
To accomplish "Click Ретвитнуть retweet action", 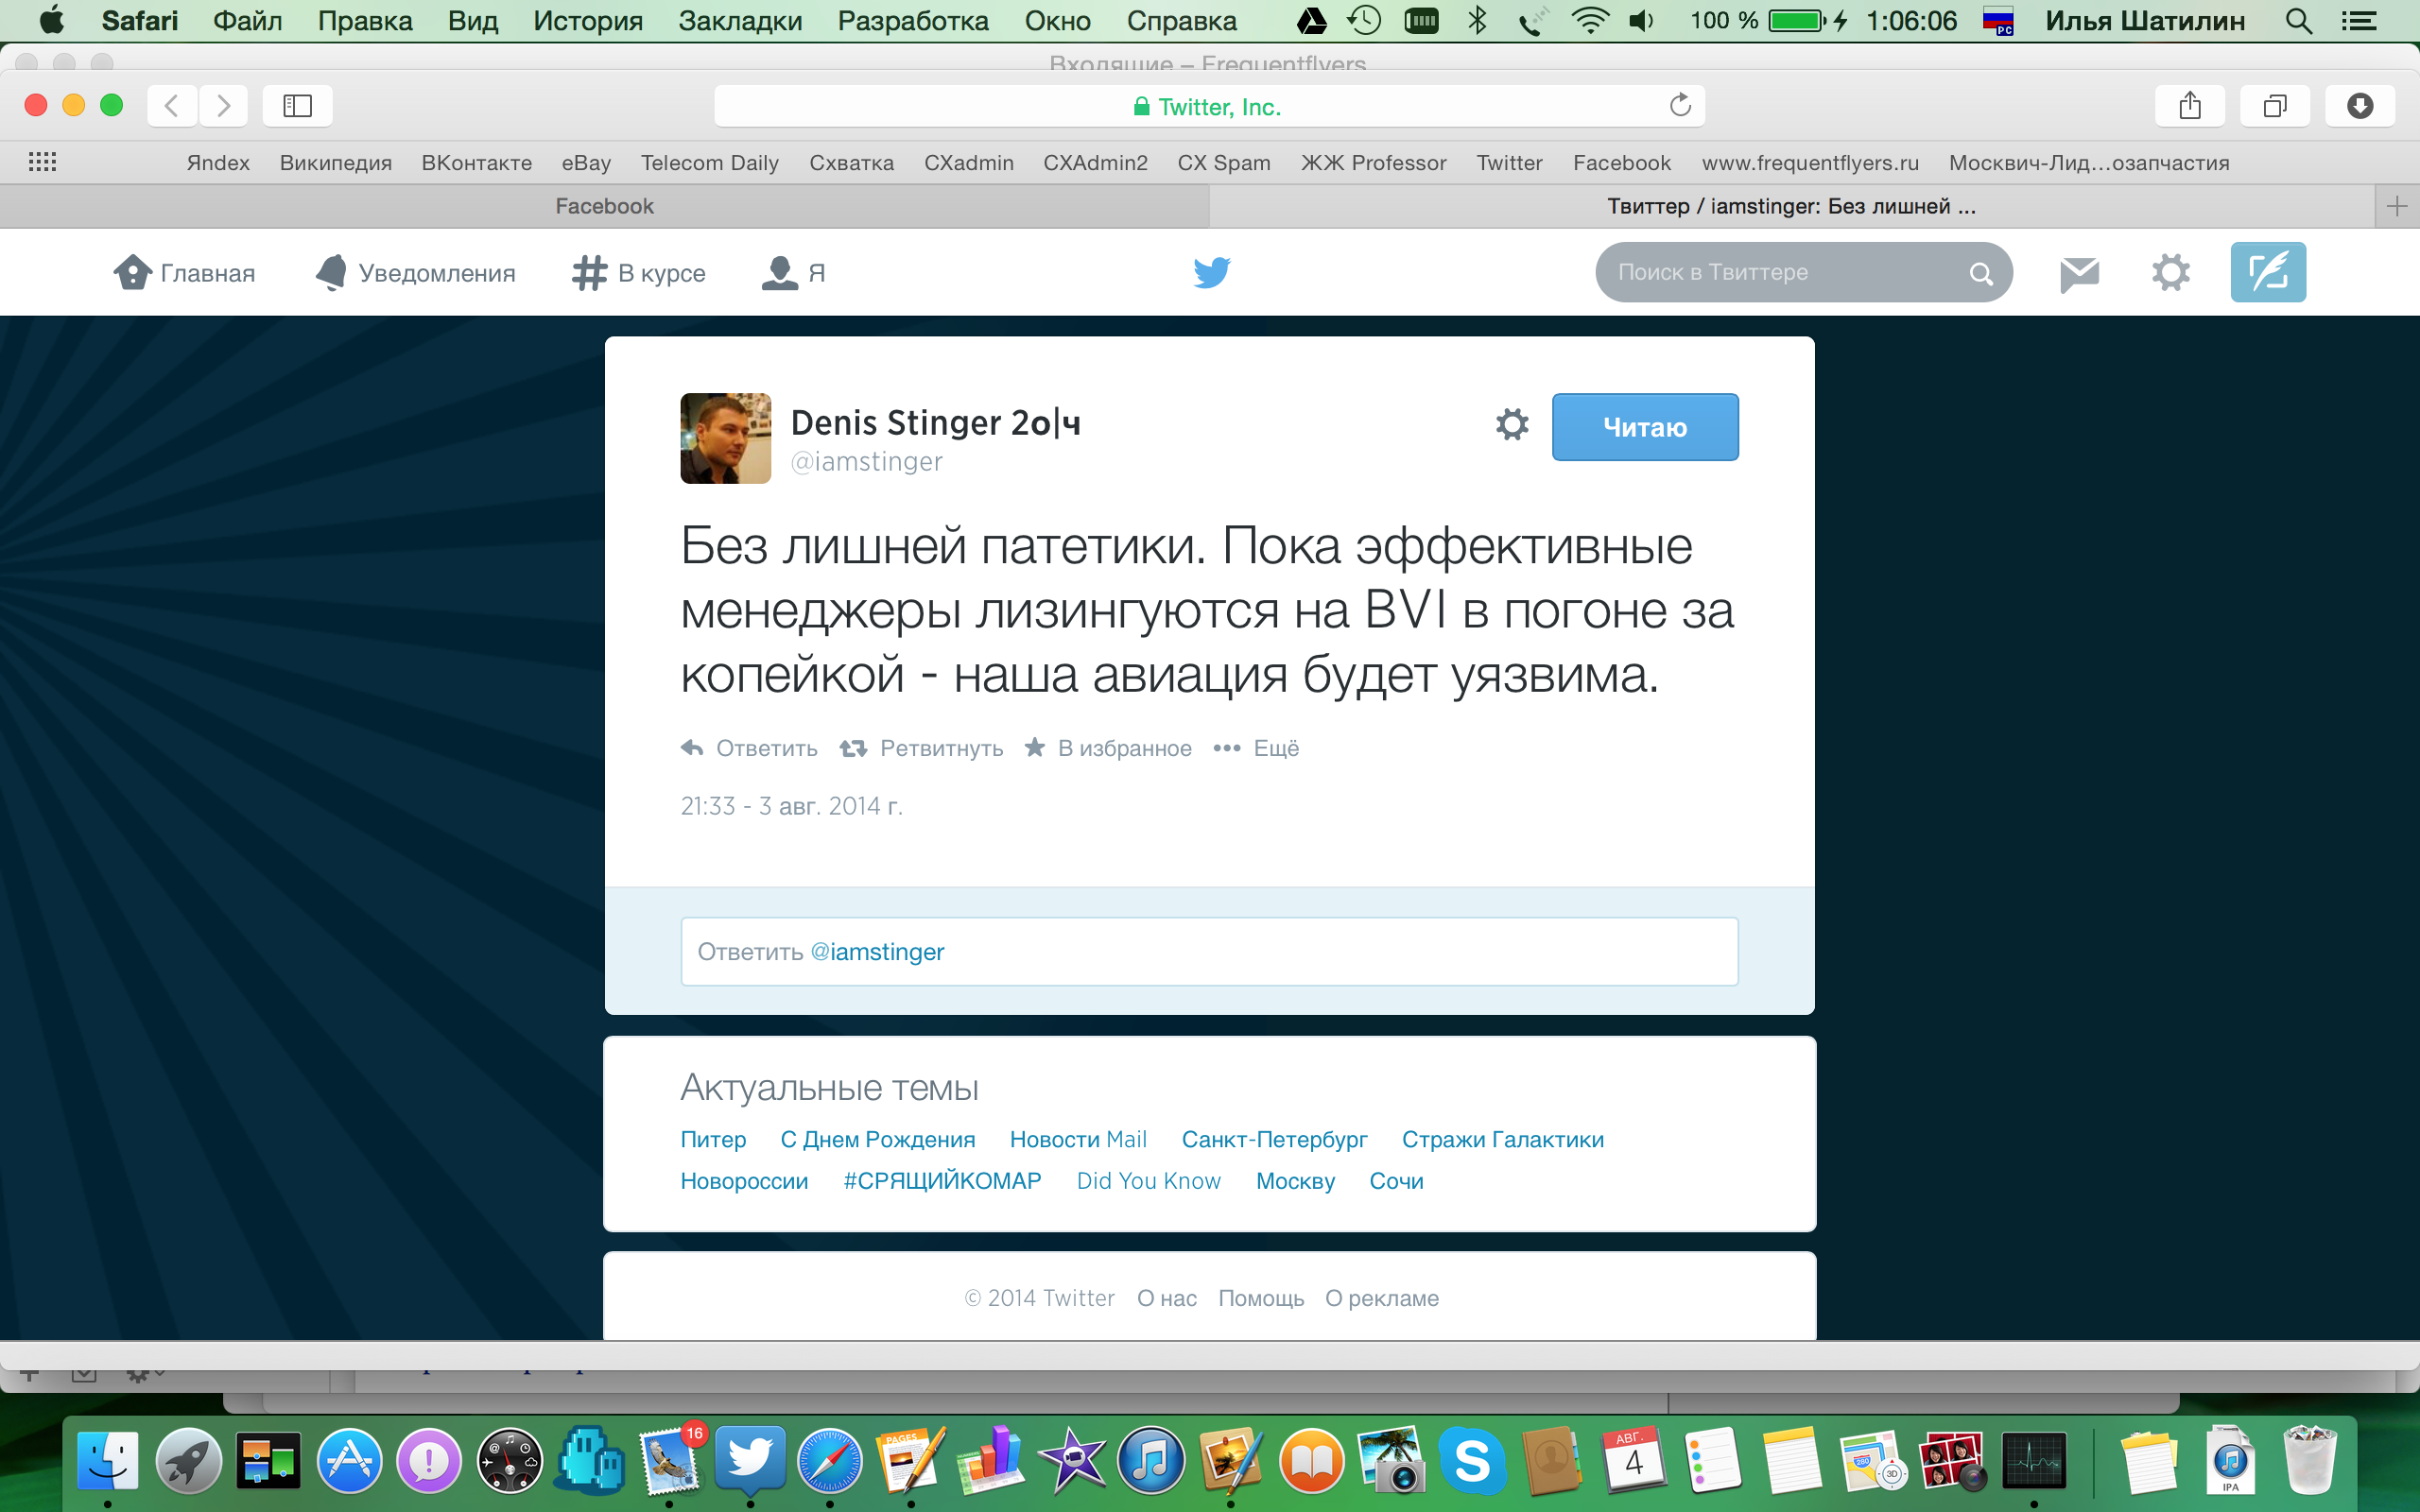I will [920, 748].
